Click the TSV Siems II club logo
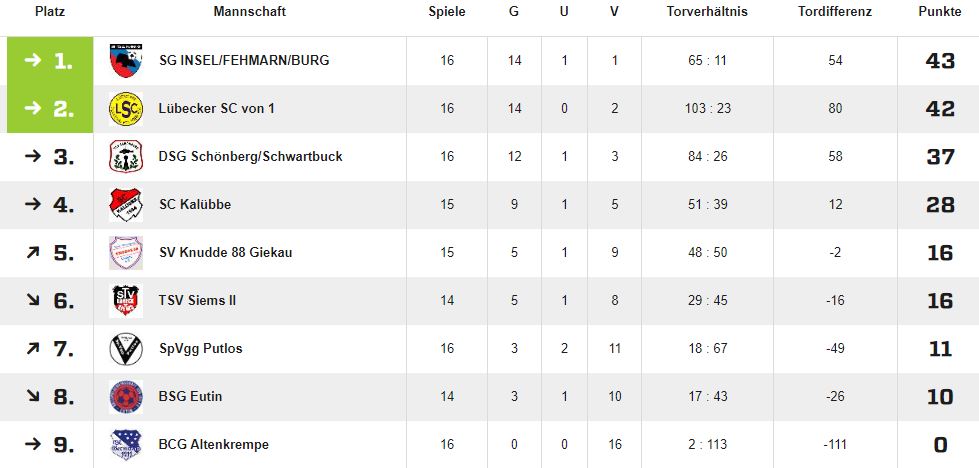This screenshot has height=468, width=979. tap(125, 300)
